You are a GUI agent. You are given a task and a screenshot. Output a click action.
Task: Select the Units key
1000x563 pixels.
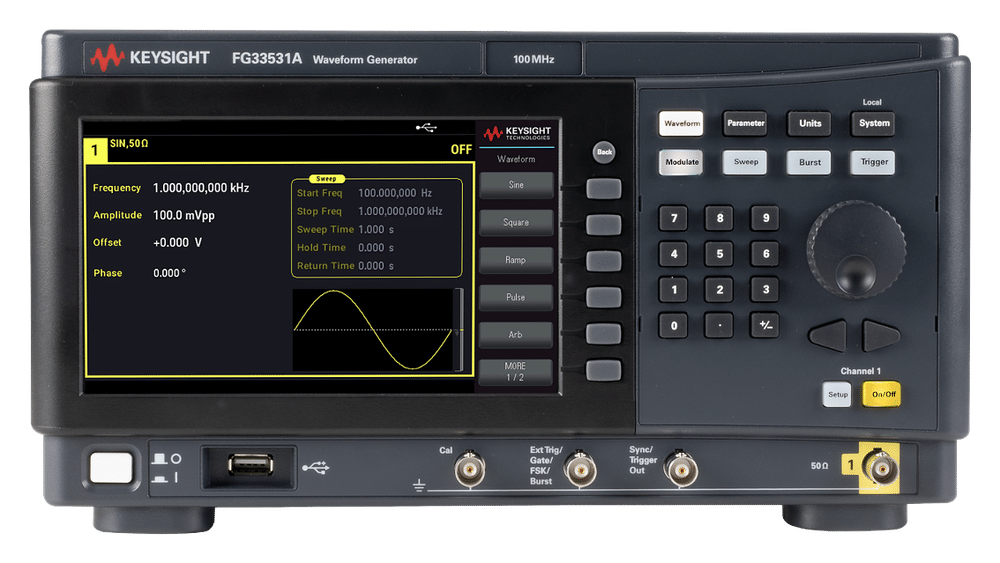pos(810,124)
